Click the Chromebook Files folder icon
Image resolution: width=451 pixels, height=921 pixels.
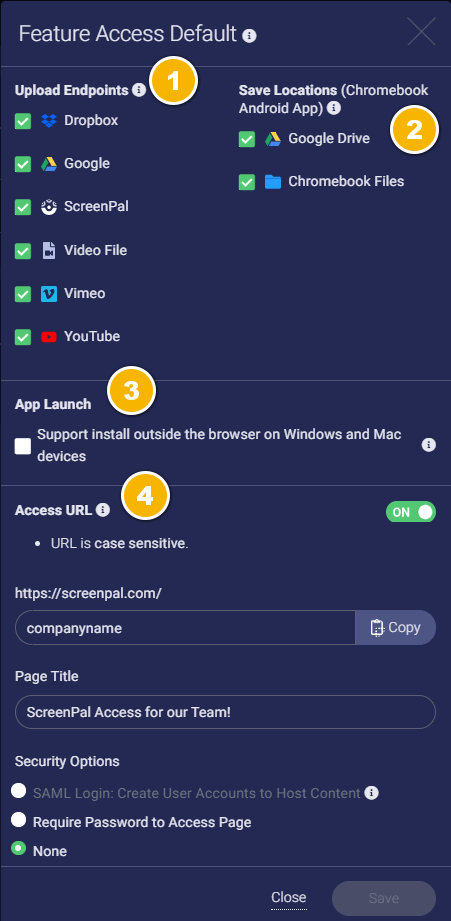pyautogui.click(x=273, y=181)
